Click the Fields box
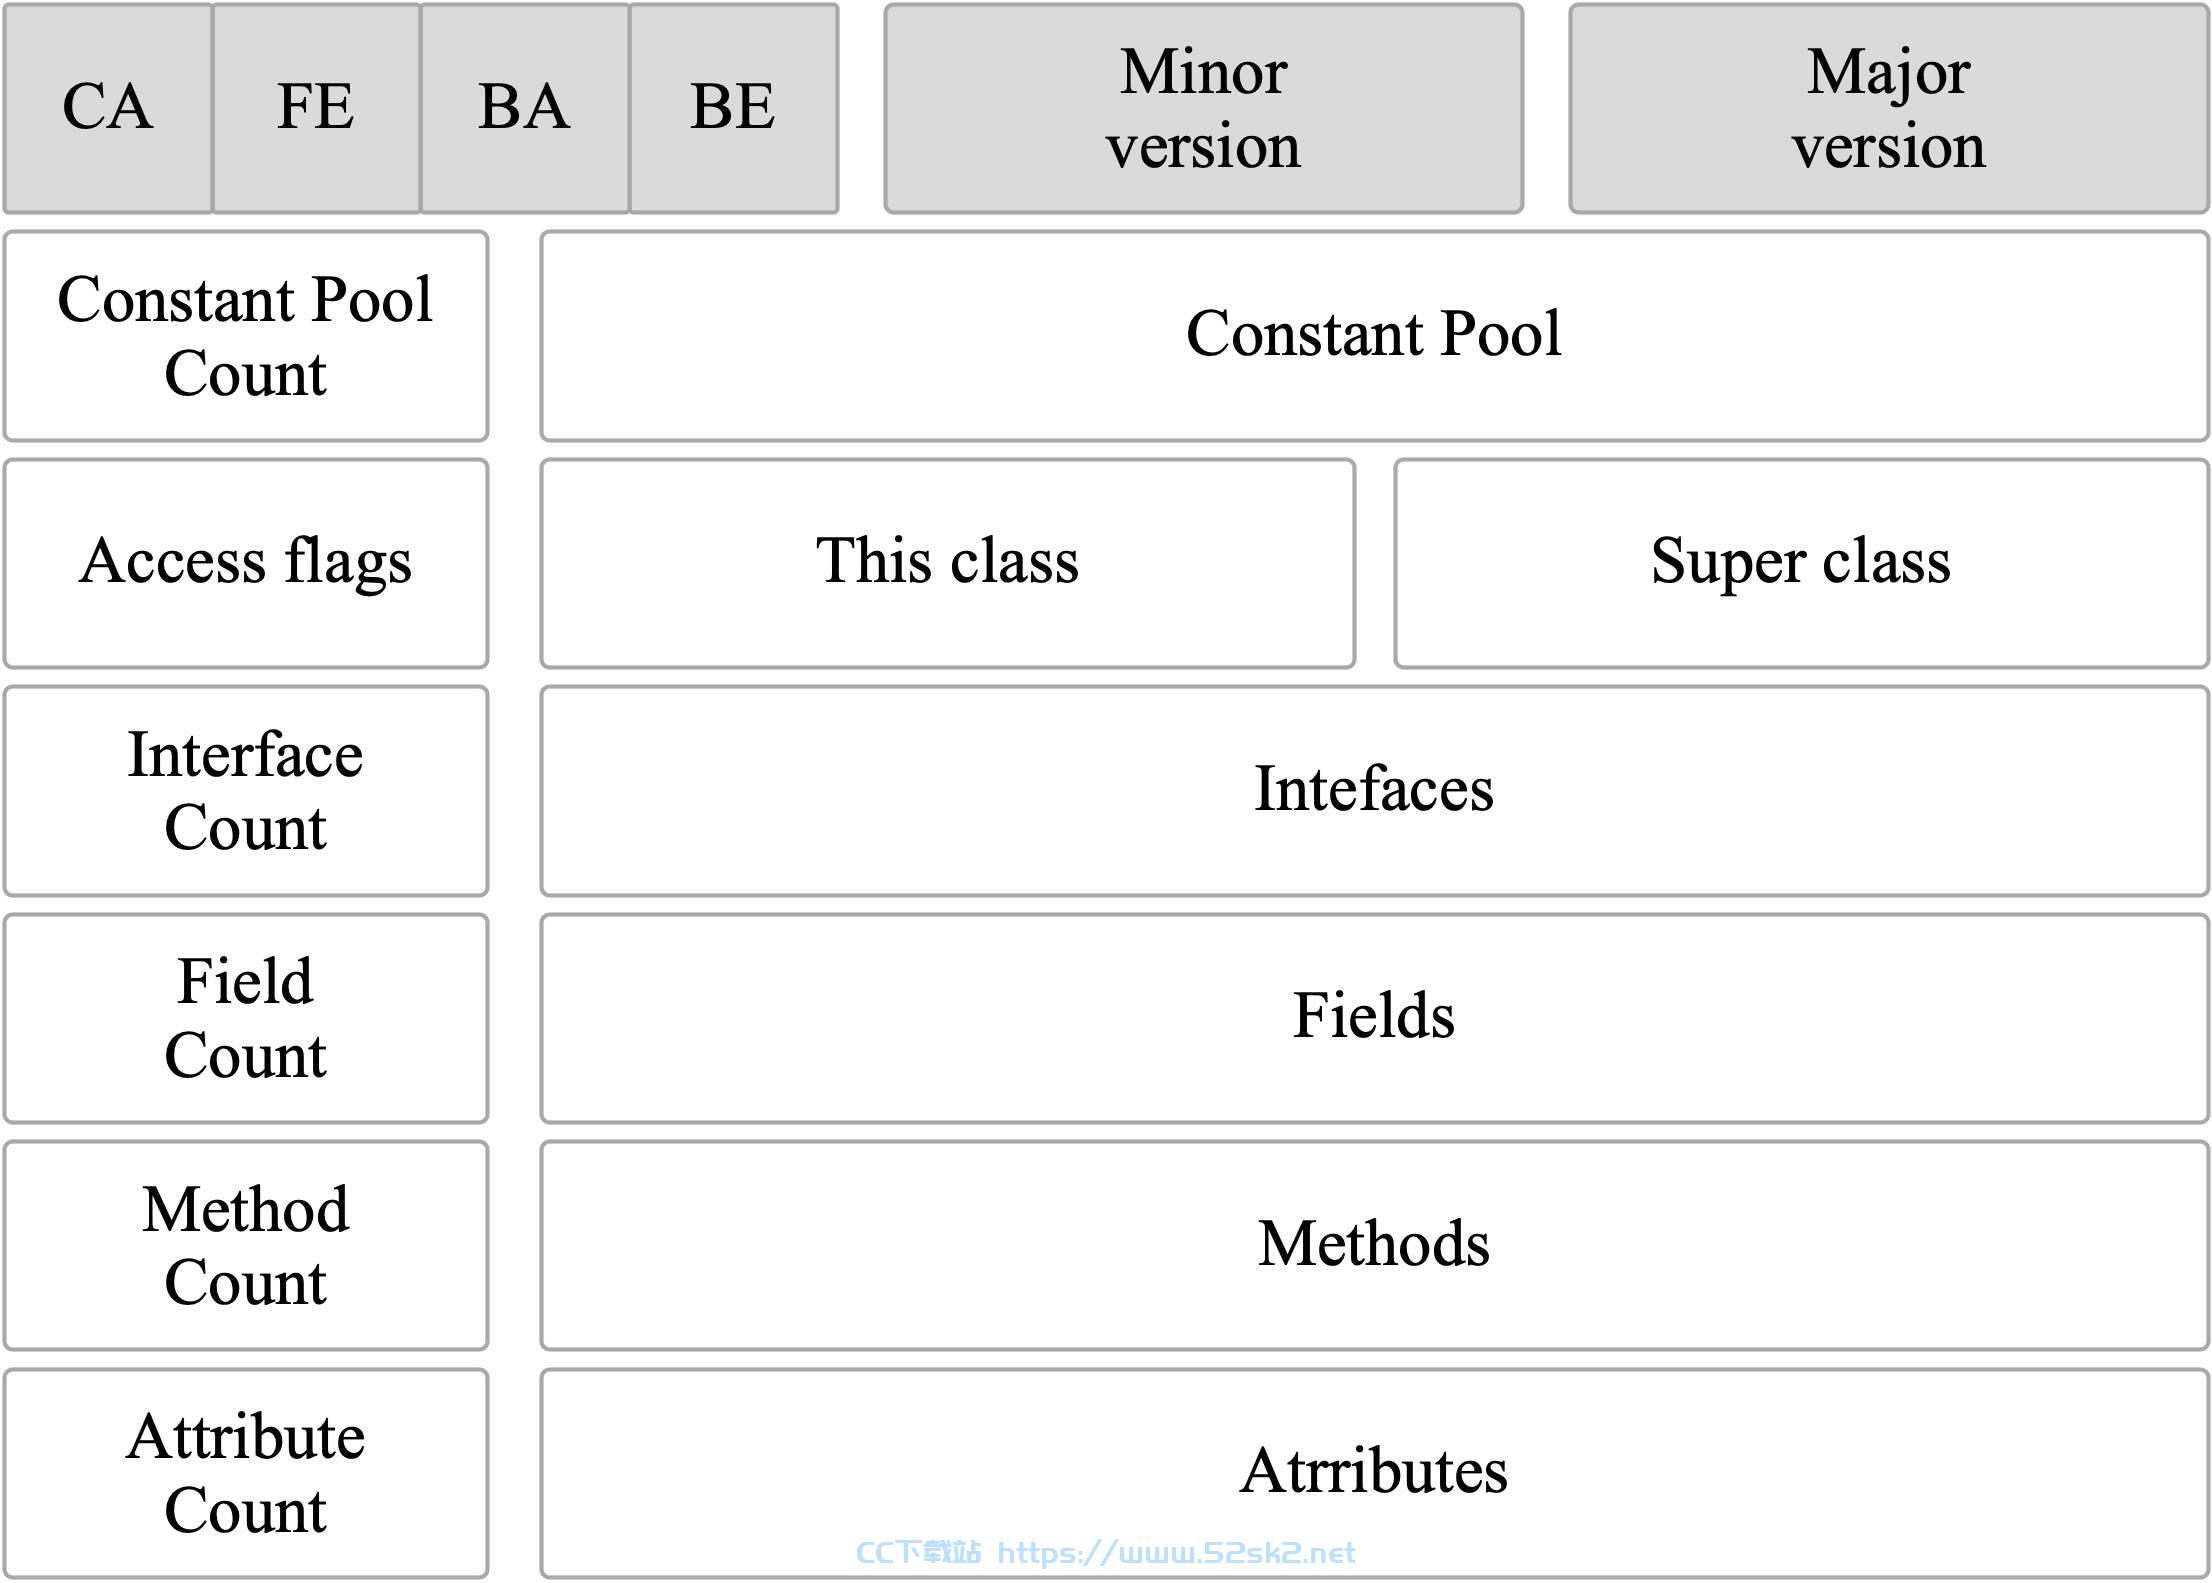The width and height of the screenshot is (2212, 1583). (1375, 1019)
